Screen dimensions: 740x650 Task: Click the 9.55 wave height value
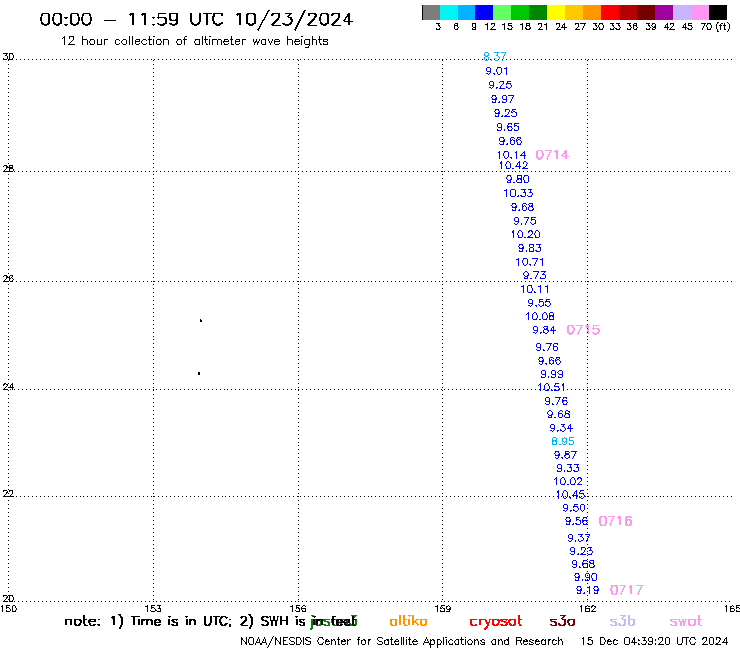[539, 303]
